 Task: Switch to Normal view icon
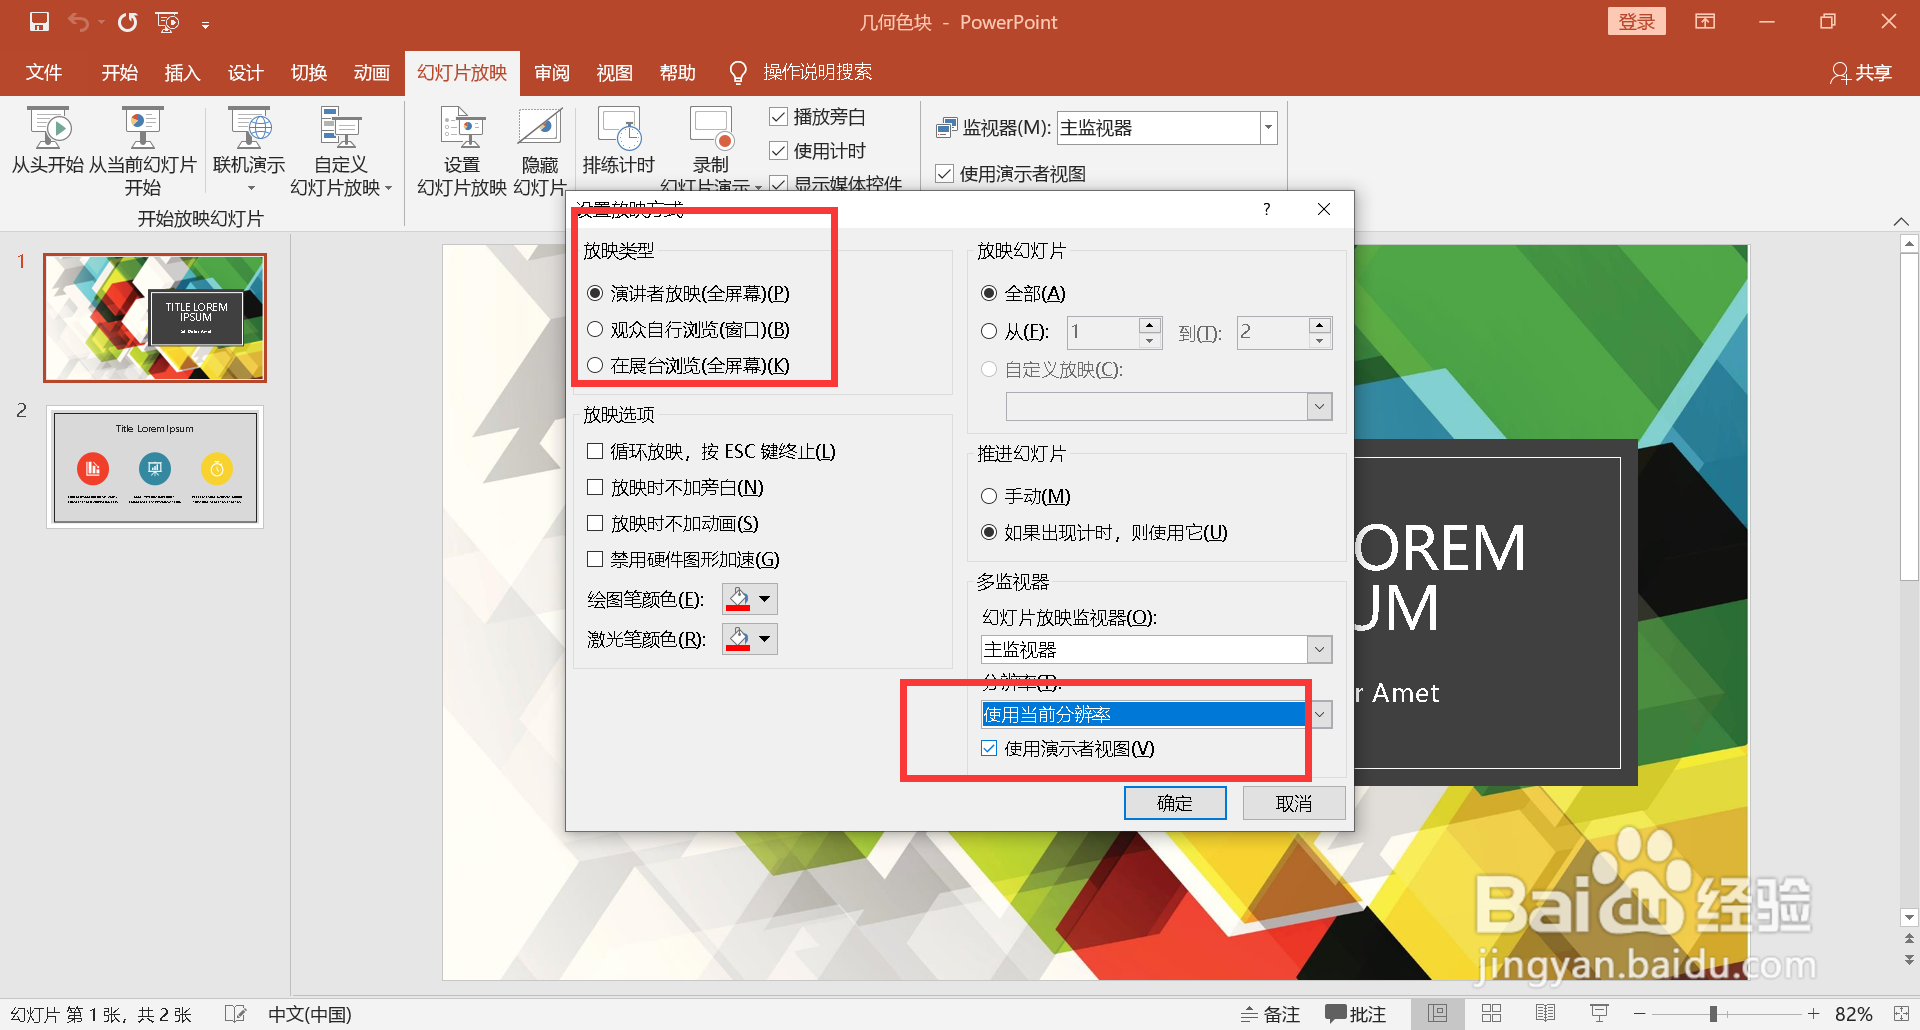pos(1437,1014)
